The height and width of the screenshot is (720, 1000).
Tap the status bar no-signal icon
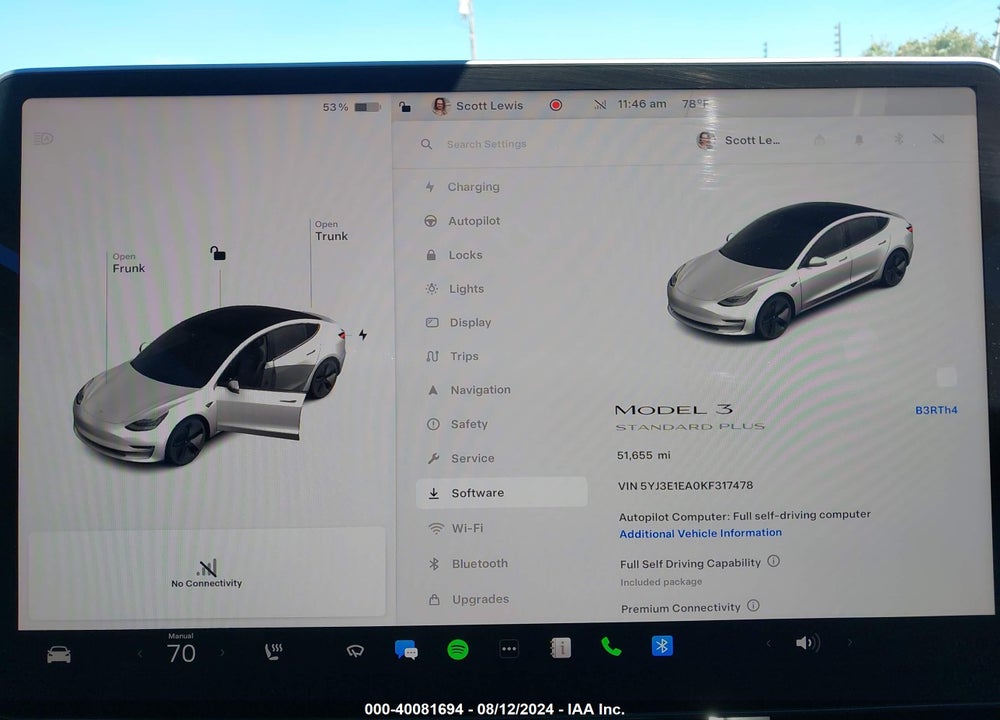599,104
